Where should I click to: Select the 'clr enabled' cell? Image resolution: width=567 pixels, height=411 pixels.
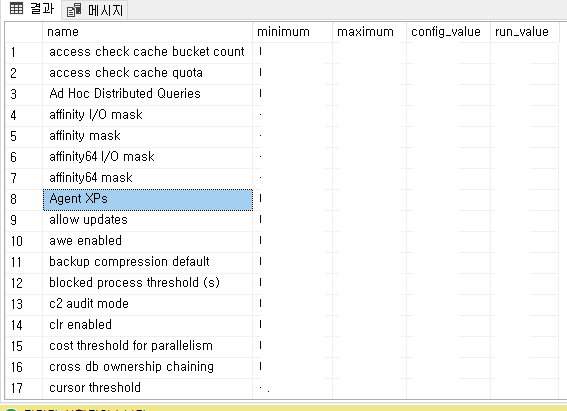pos(148,325)
